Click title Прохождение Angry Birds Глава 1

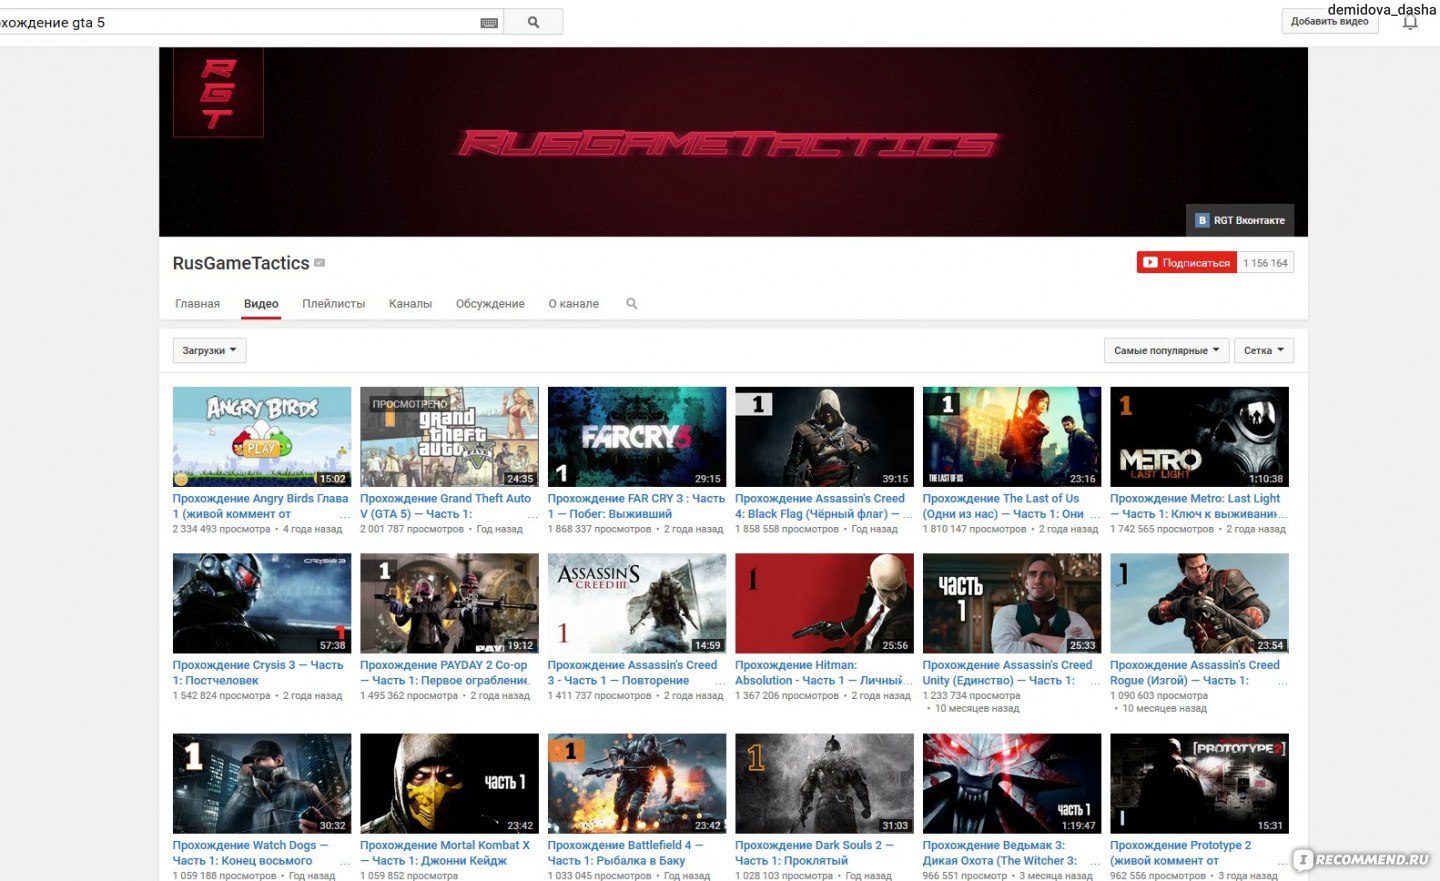coord(260,506)
